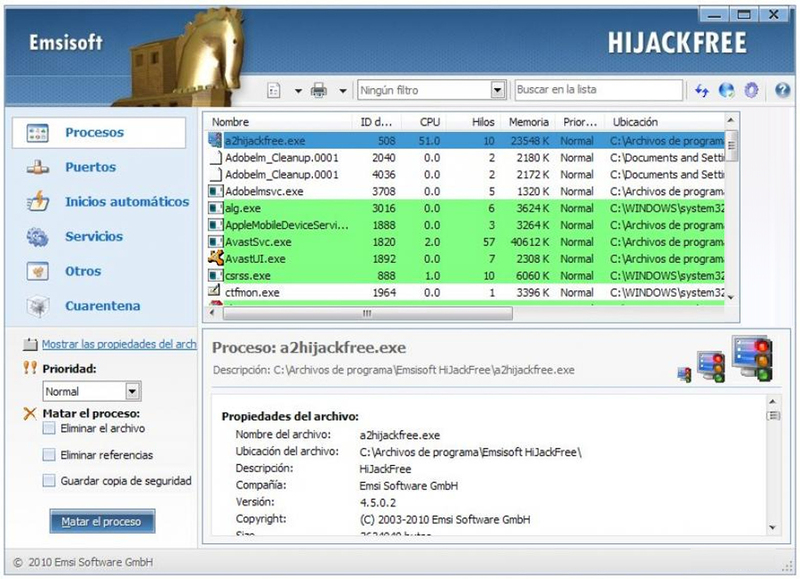
Task: Click the Cuarentena cube icon
Action: [38, 306]
